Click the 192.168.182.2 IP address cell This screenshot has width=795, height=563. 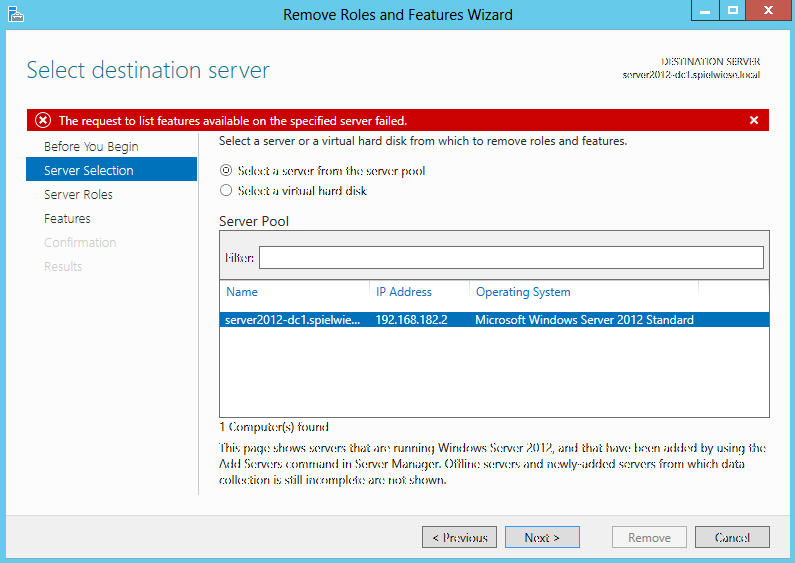411,320
